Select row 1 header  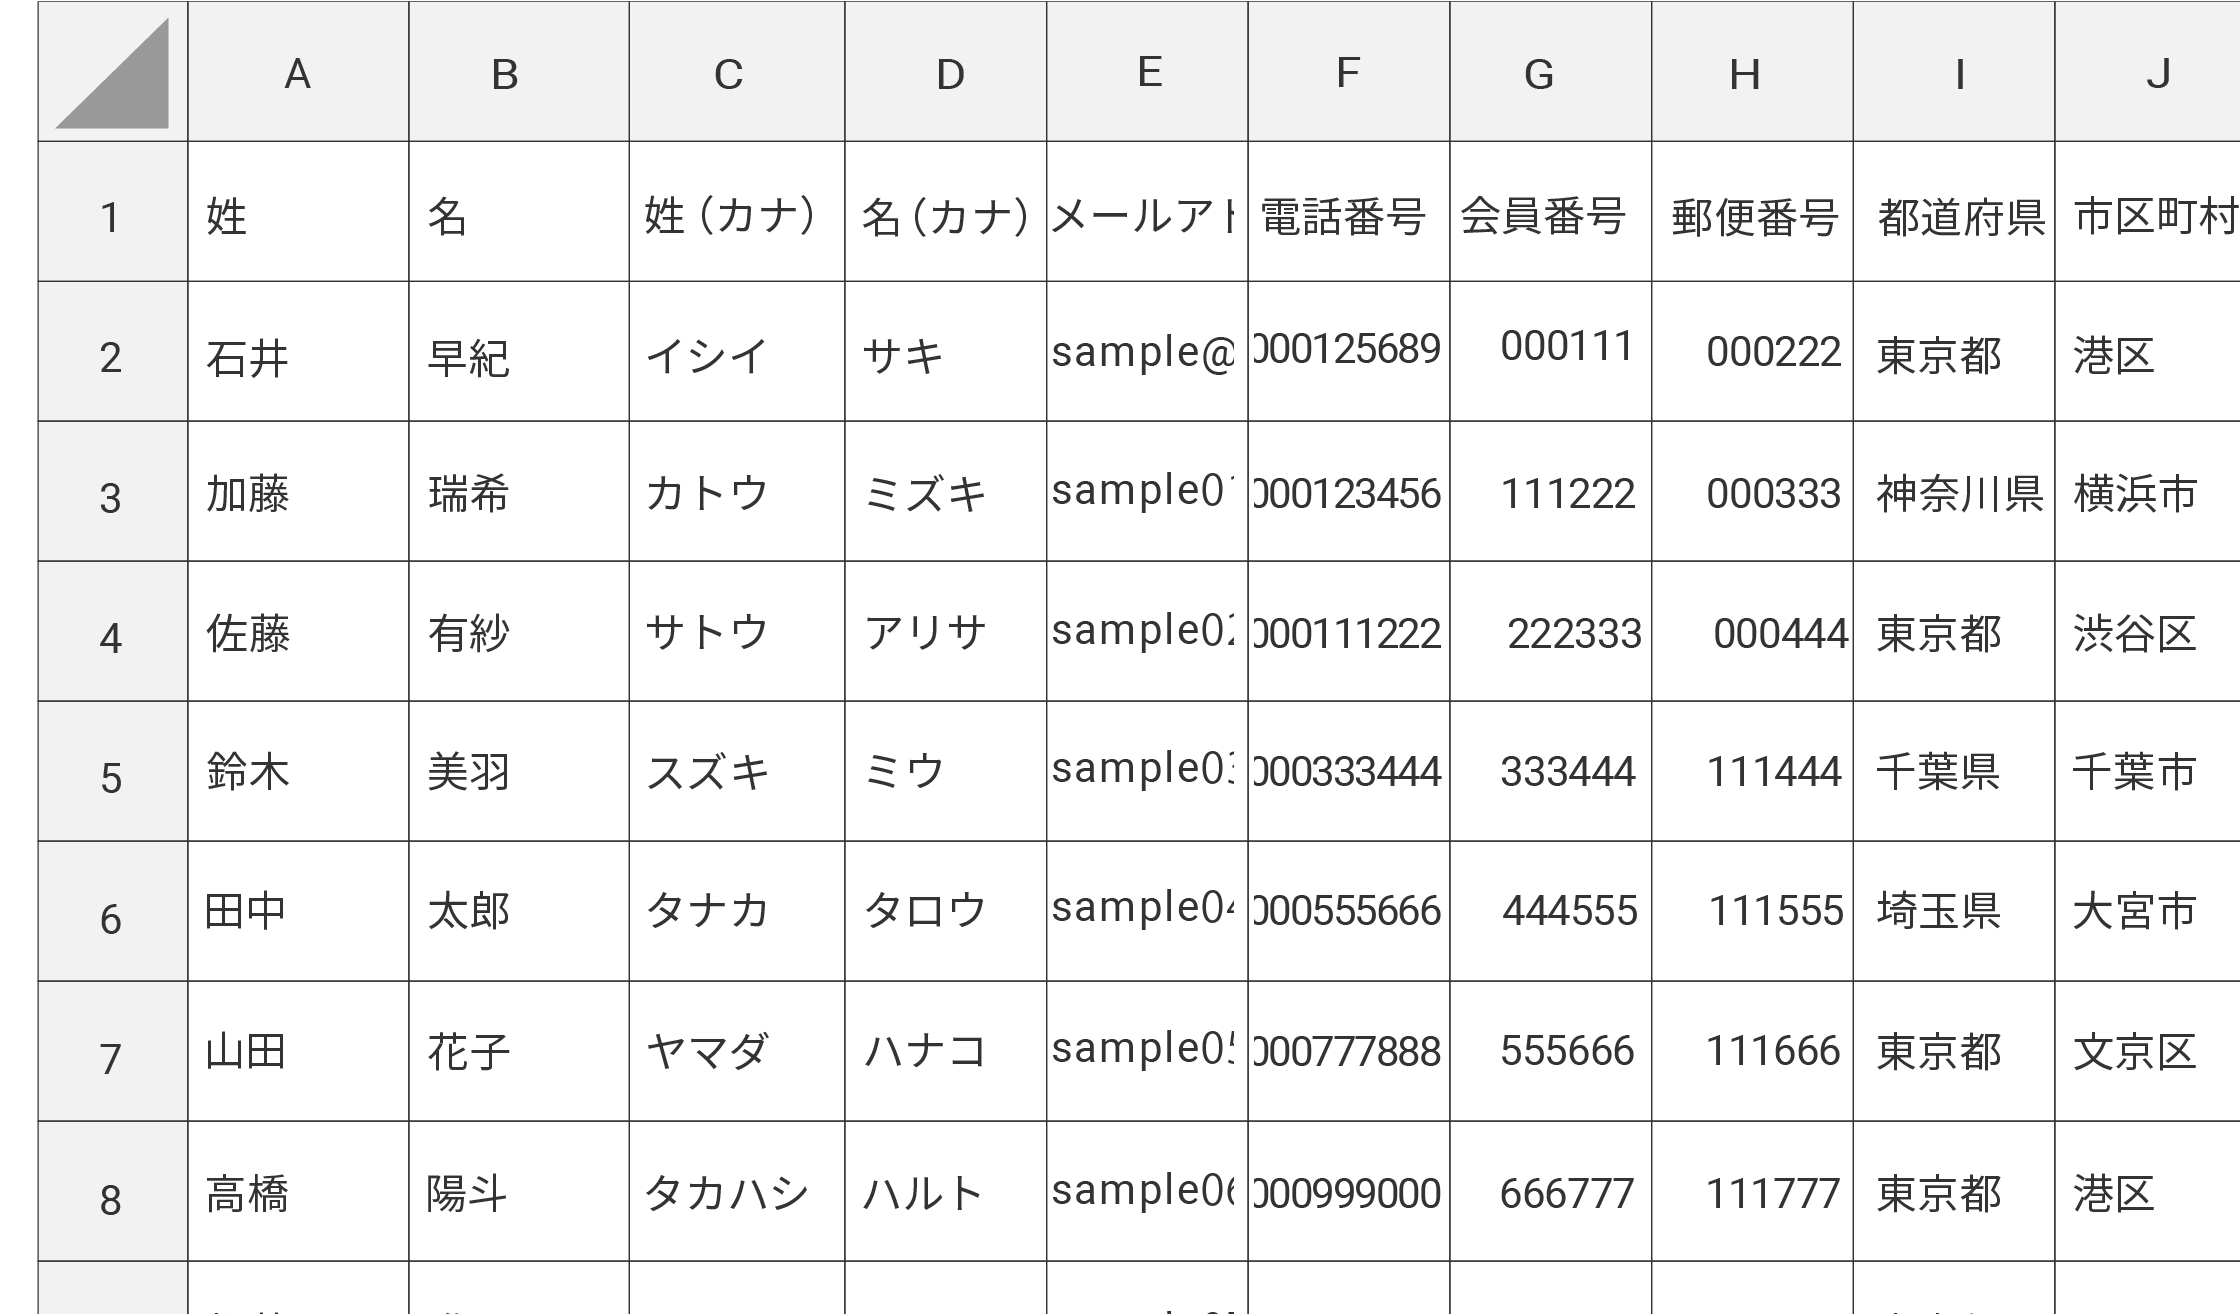pos(113,212)
